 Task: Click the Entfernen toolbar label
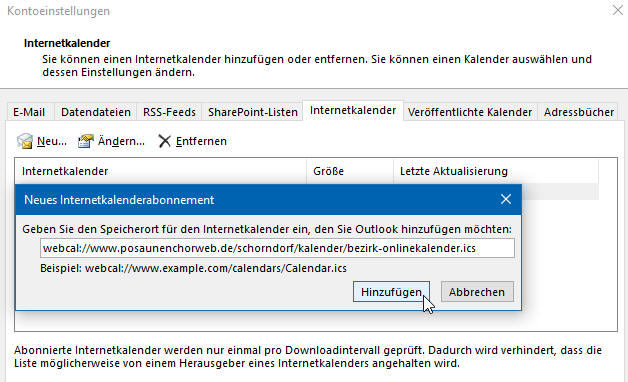[201, 141]
